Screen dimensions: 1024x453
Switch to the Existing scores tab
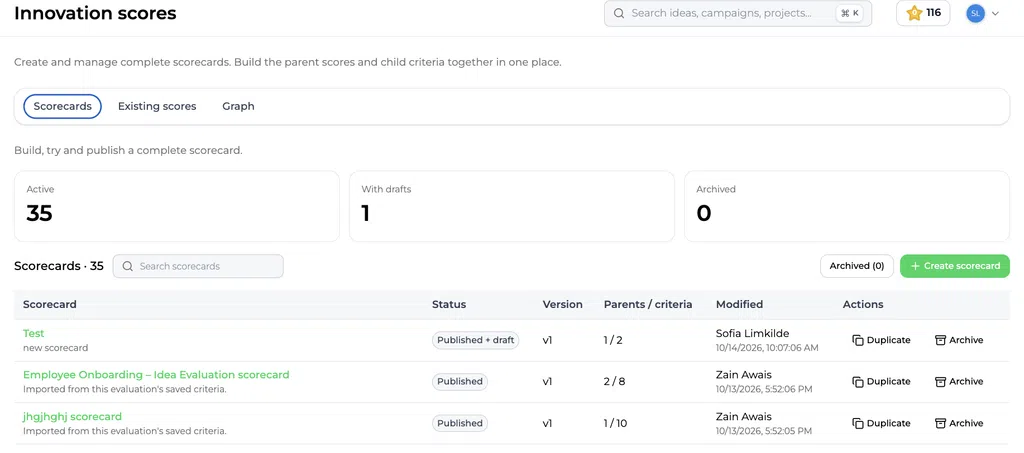click(x=157, y=106)
